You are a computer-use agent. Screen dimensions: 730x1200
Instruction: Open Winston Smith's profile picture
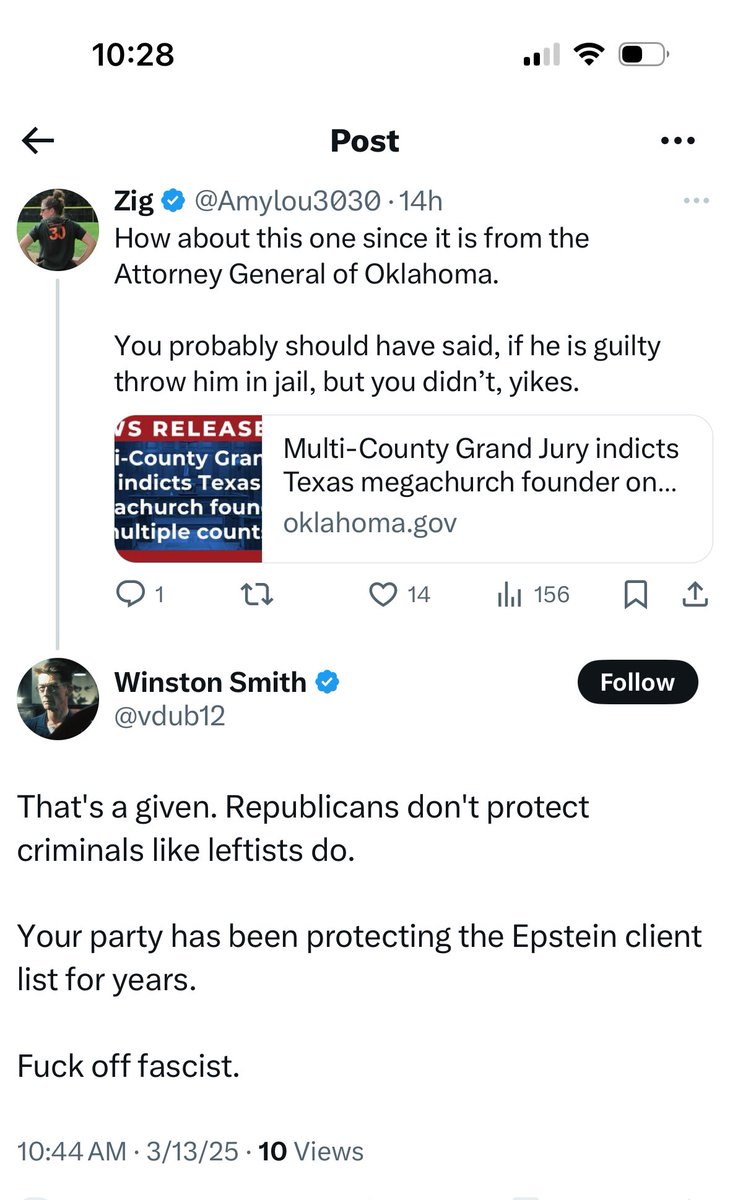click(x=57, y=699)
